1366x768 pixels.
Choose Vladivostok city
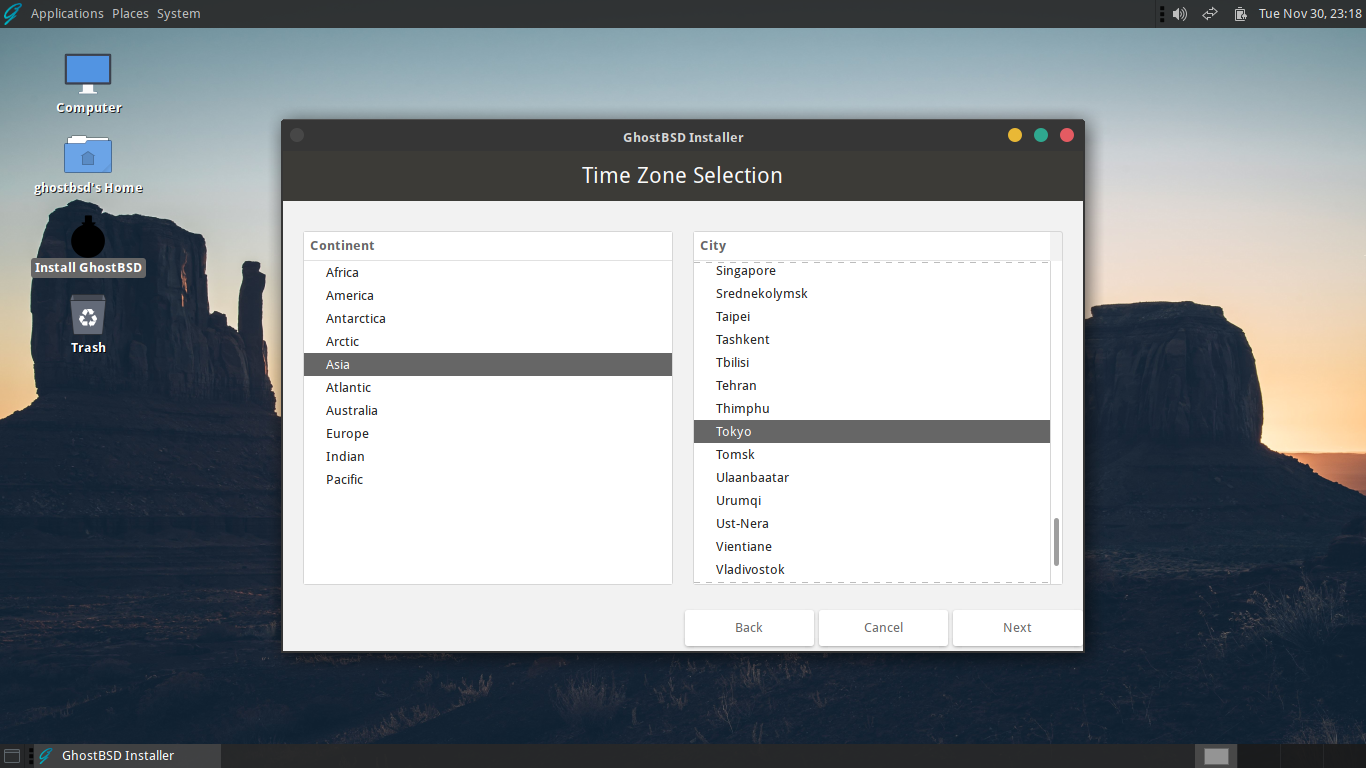point(872,570)
